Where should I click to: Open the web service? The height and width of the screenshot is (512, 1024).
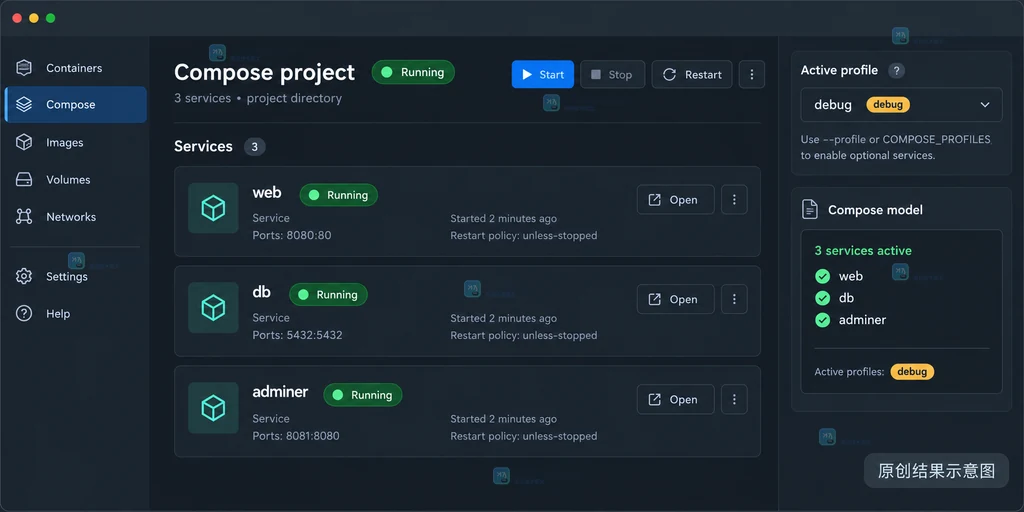click(x=675, y=200)
